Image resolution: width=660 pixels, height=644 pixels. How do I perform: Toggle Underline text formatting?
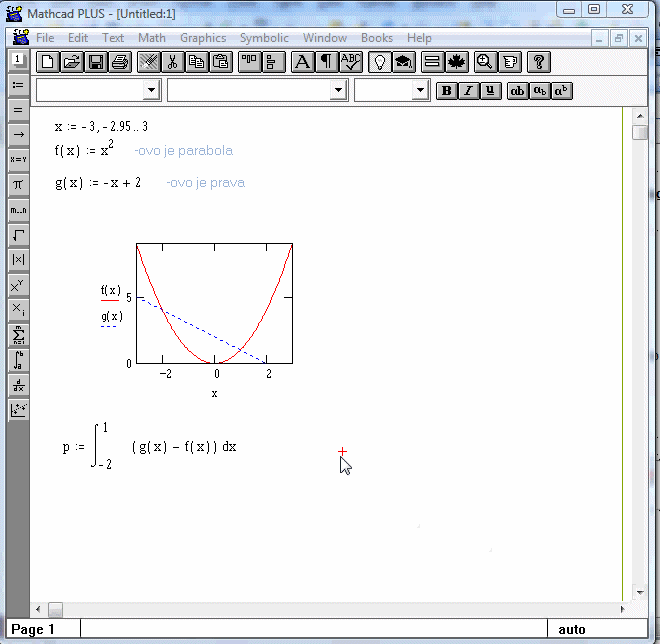(x=489, y=91)
